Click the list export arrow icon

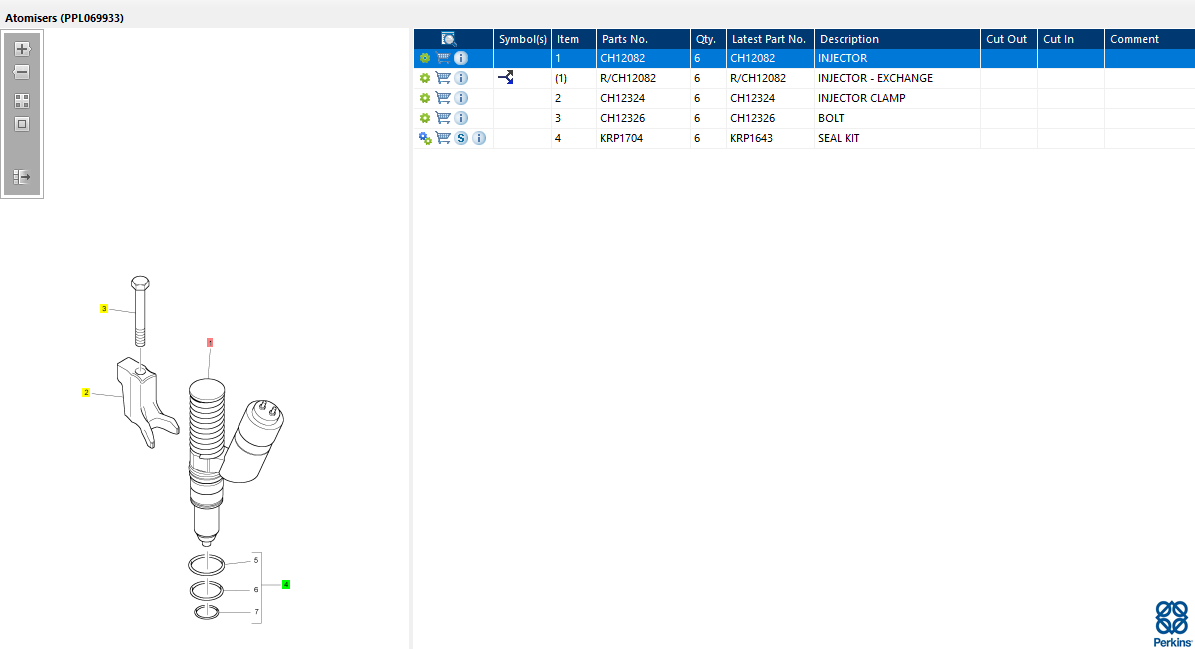[22, 177]
